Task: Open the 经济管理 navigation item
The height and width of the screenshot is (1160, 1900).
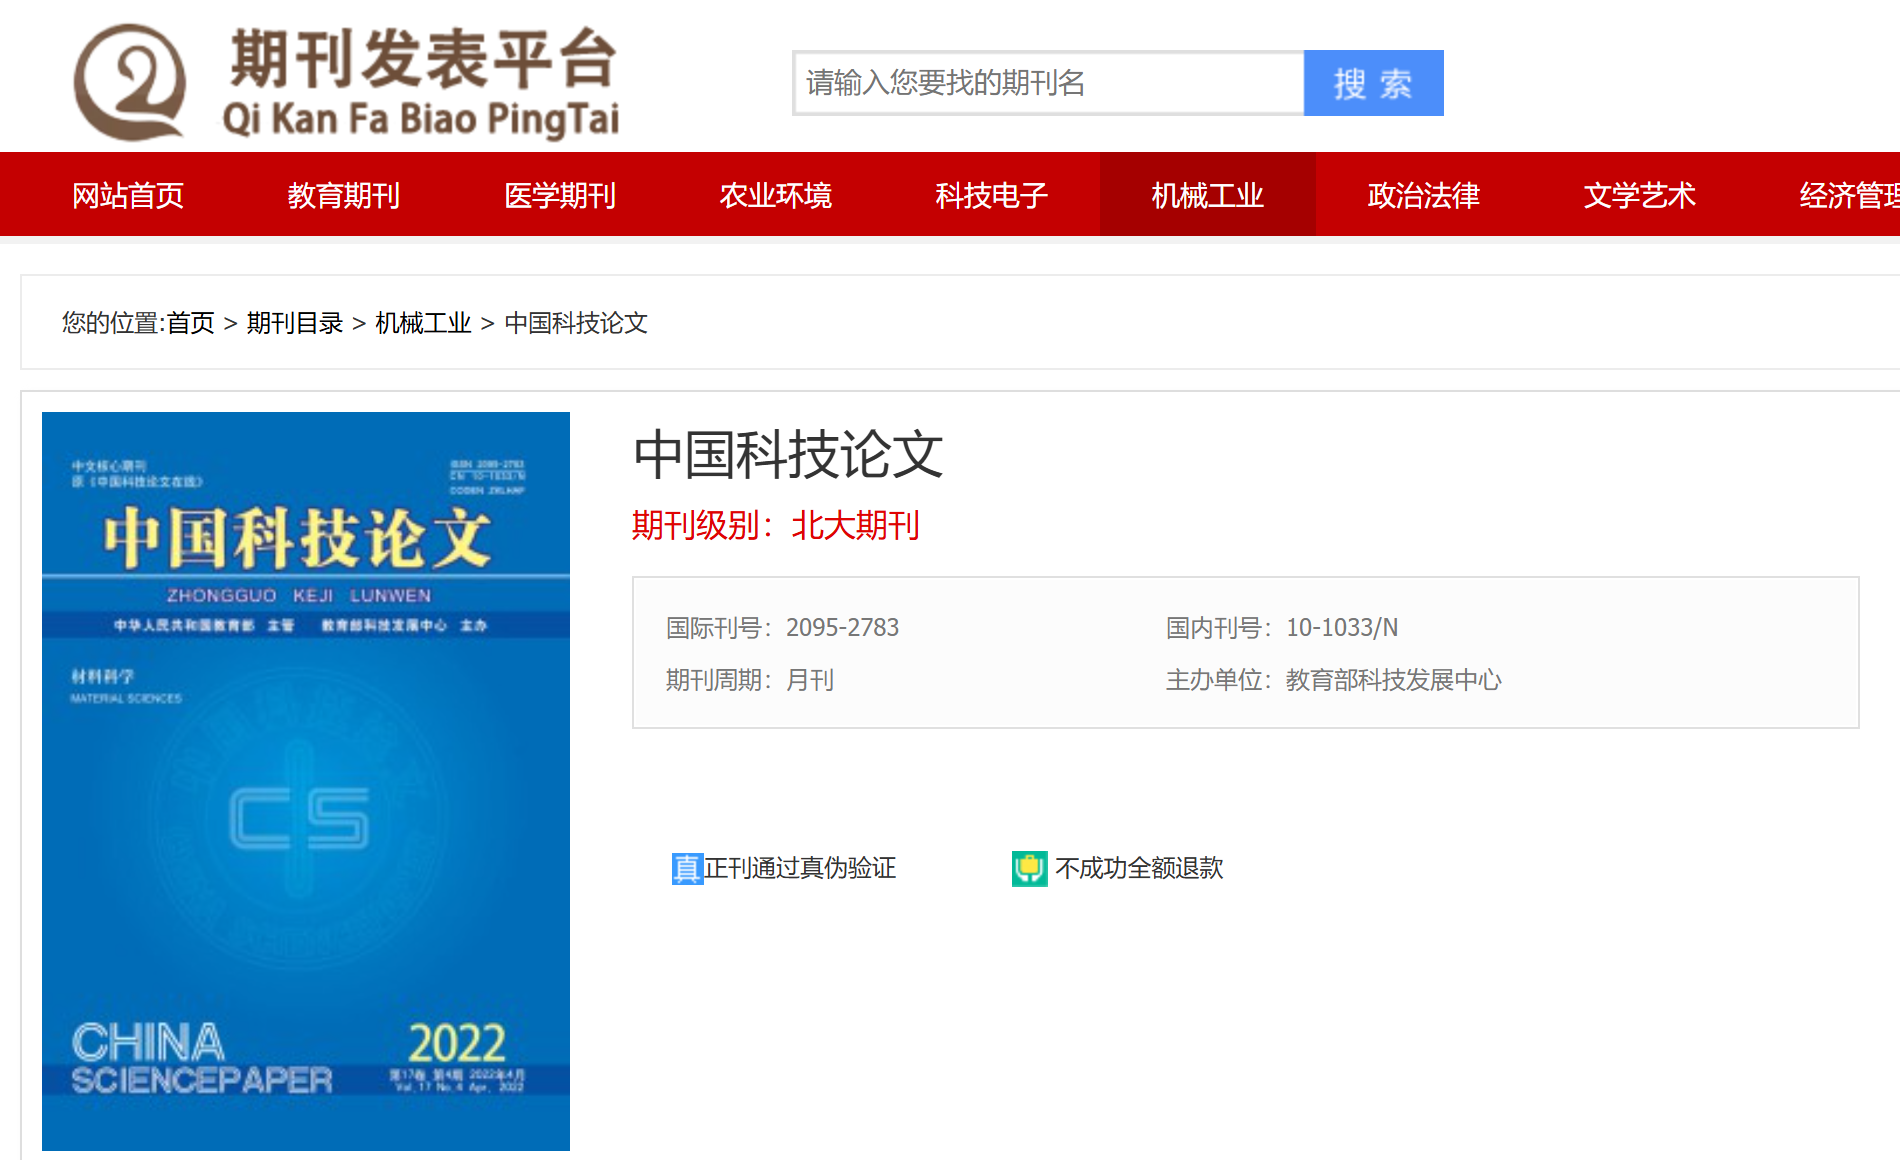Action: pyautogui.click(x=1852, y=195)
